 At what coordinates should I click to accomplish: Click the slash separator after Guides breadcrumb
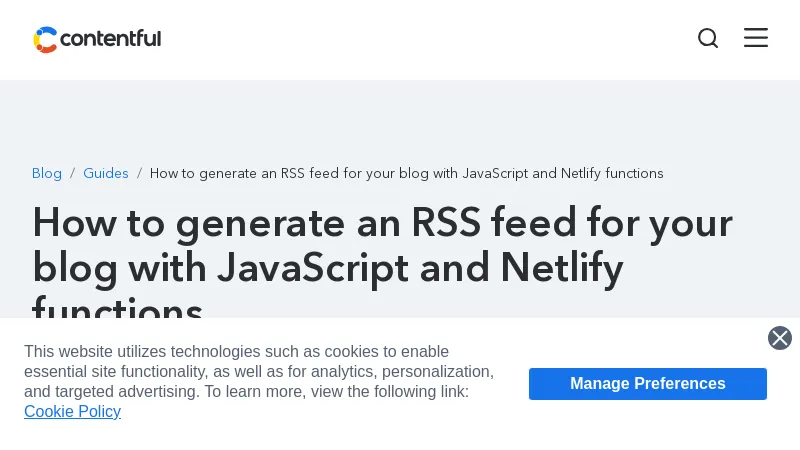[139, 173]
